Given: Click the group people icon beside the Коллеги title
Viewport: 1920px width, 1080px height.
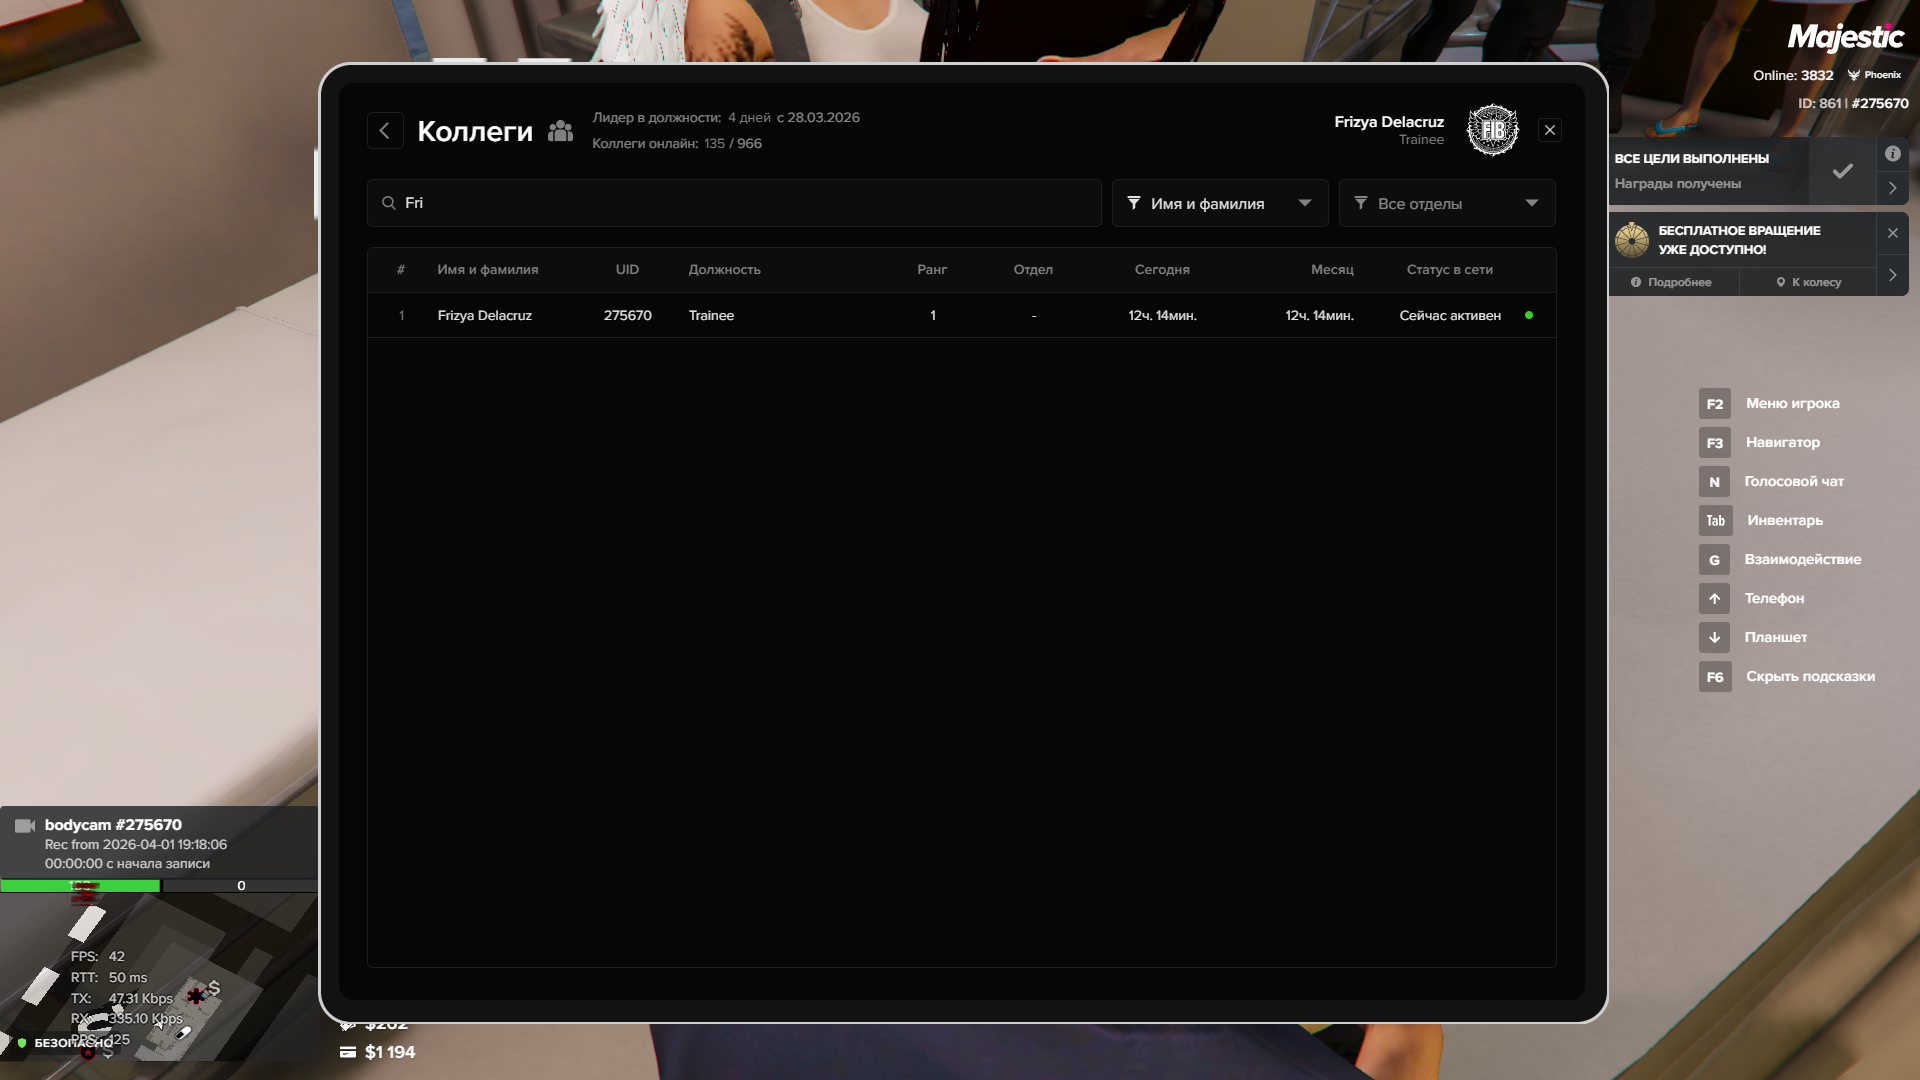Looking at the screenshot, I should 560,131.
